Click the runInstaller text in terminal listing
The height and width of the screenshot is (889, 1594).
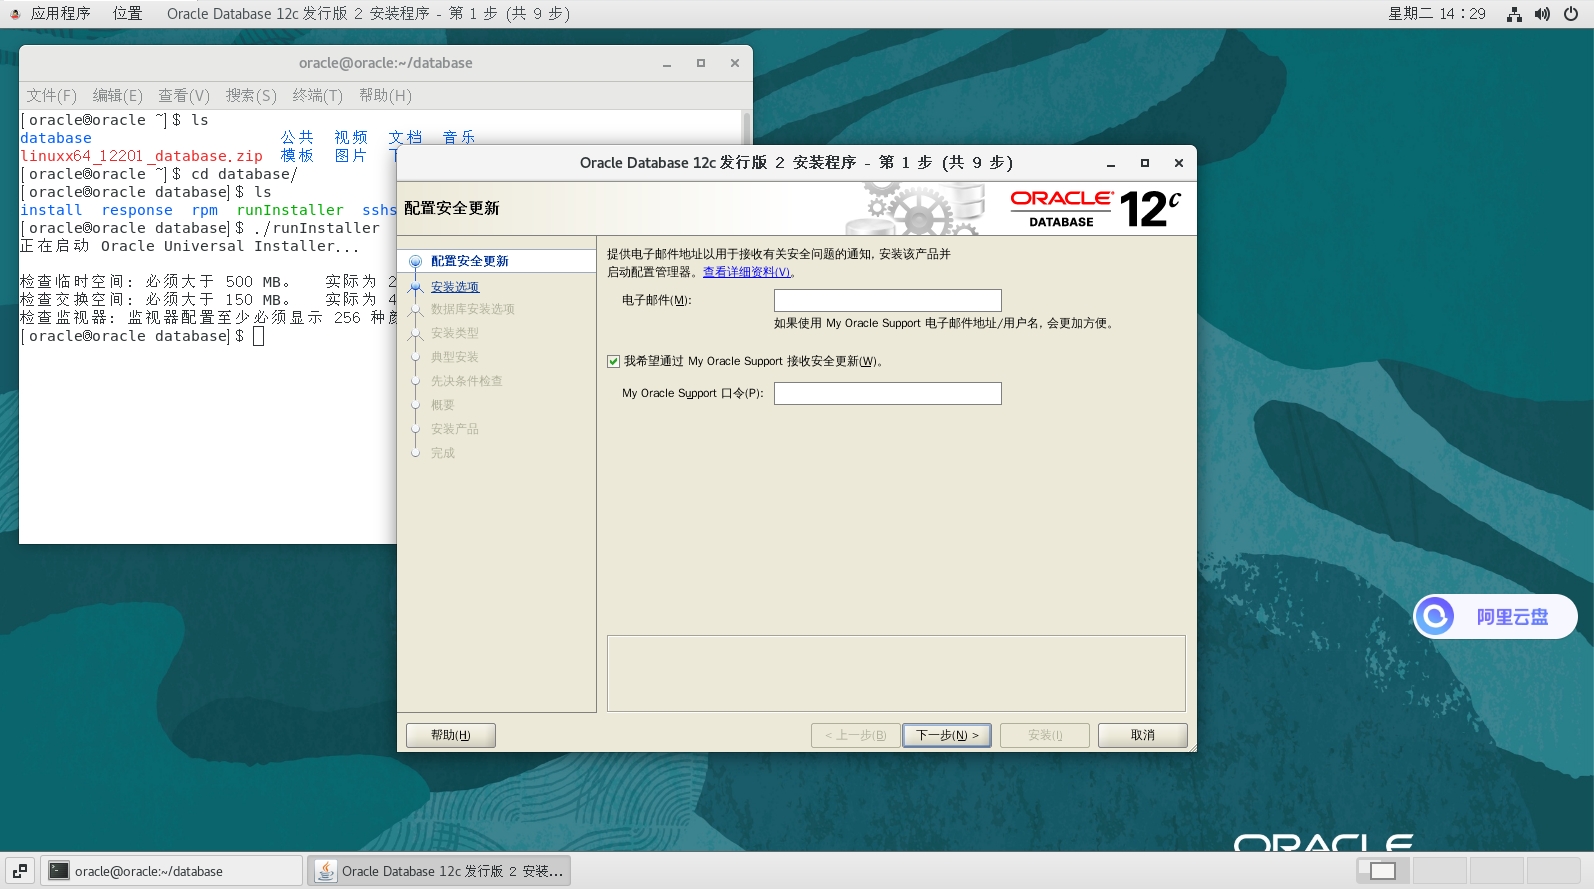[x=290, y=210]
